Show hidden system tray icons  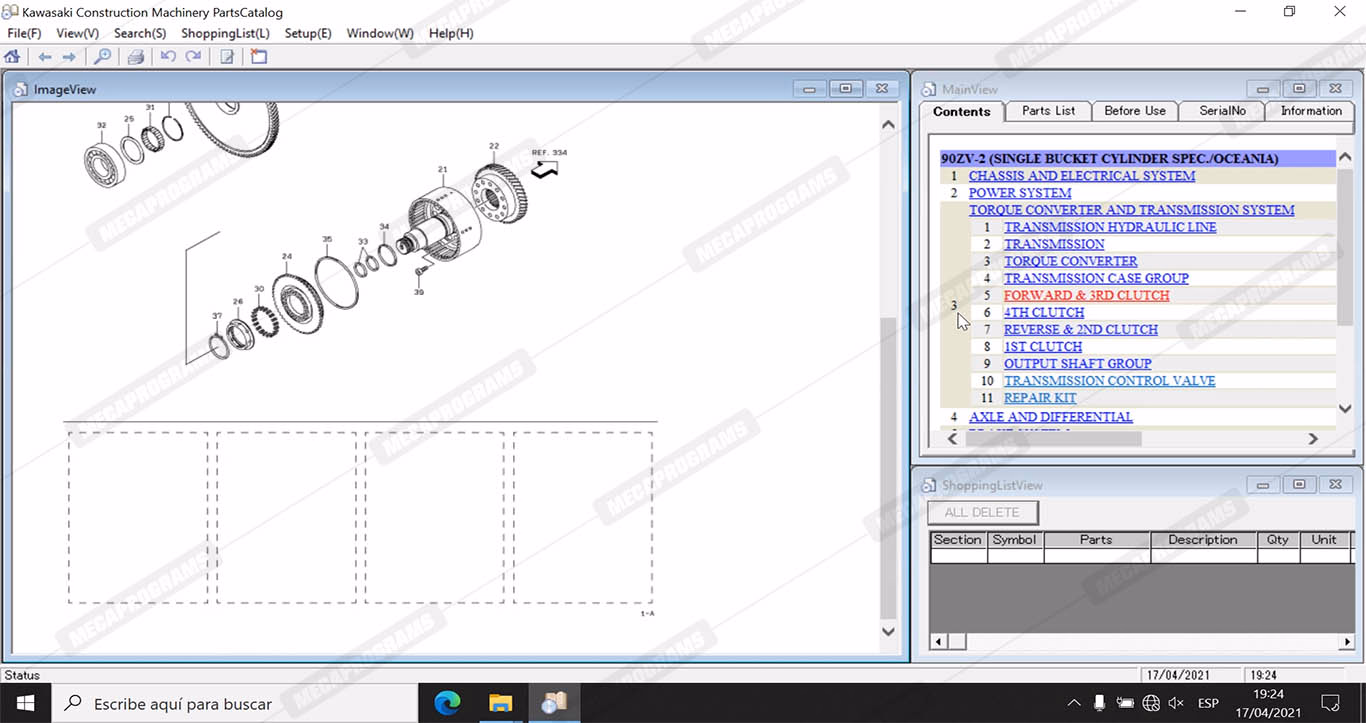coord(1074,703)
